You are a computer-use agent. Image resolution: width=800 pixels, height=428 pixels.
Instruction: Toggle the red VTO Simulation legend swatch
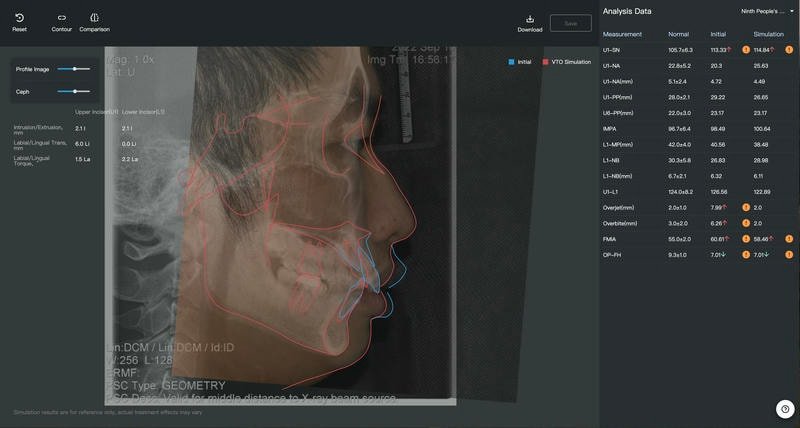click(x=545, y=62)
